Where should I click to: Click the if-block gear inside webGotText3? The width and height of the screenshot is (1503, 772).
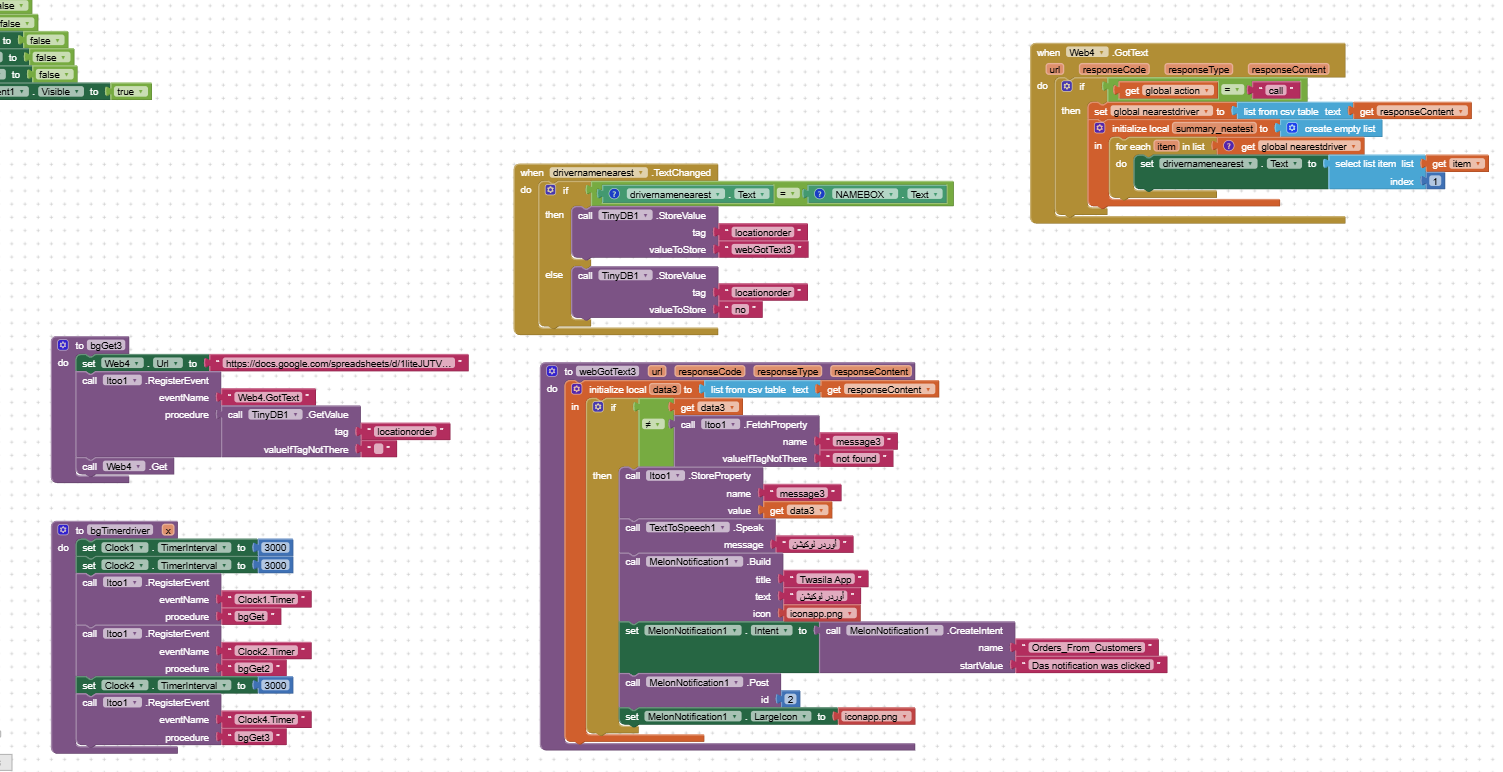coord(598,407)
